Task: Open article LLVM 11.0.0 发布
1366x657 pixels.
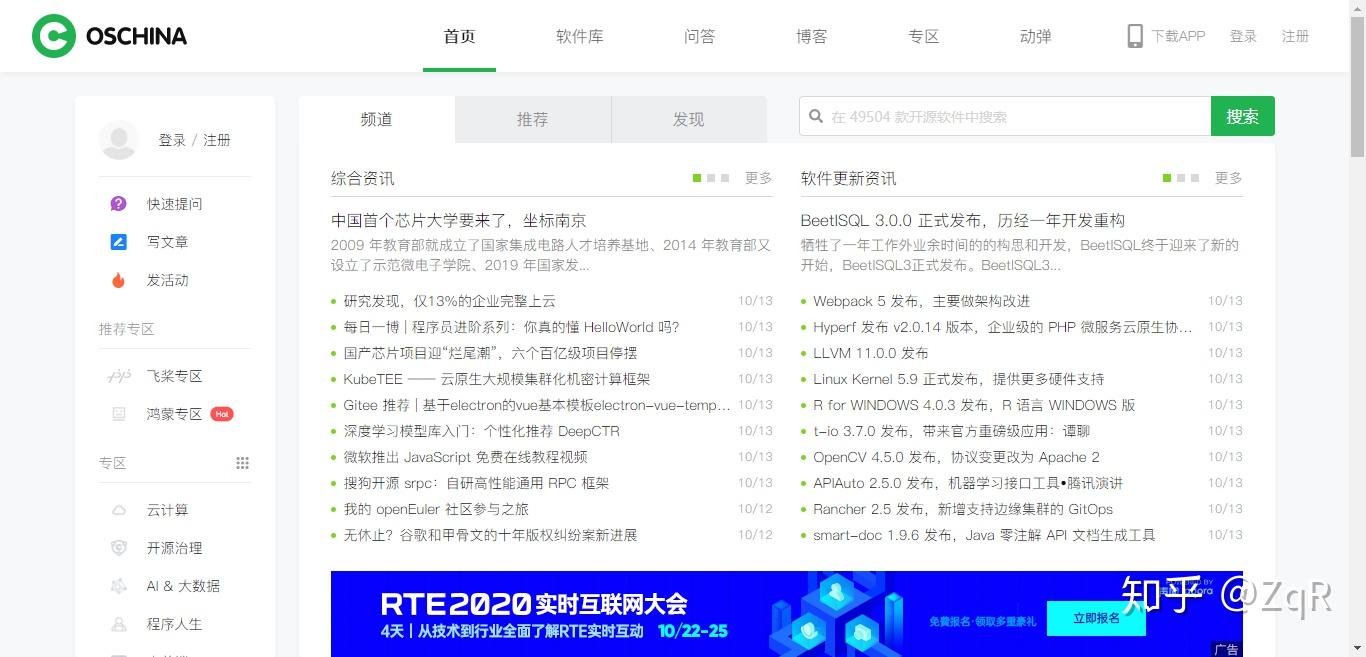Action: (x=871, y=353)
